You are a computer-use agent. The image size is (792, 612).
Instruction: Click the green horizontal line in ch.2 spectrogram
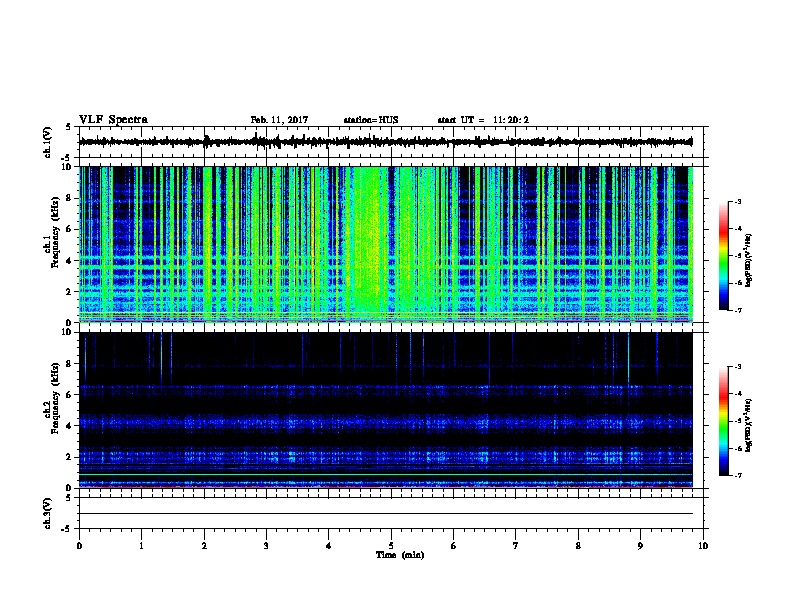click(x=386, y=474)
